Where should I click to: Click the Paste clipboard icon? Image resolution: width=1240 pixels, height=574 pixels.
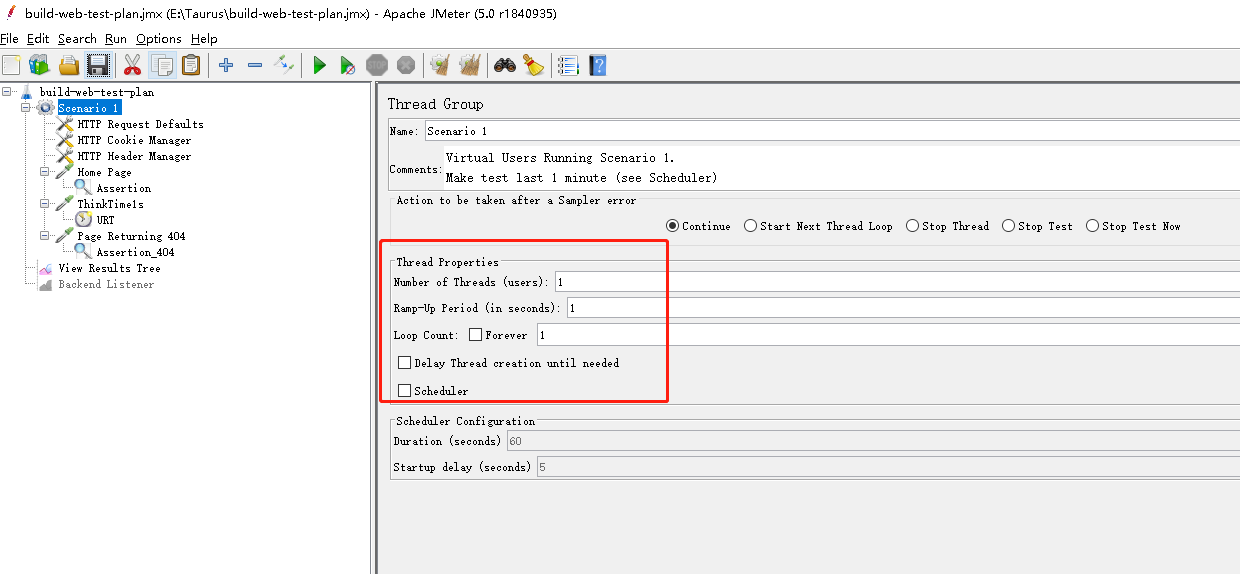pos(190,65)
